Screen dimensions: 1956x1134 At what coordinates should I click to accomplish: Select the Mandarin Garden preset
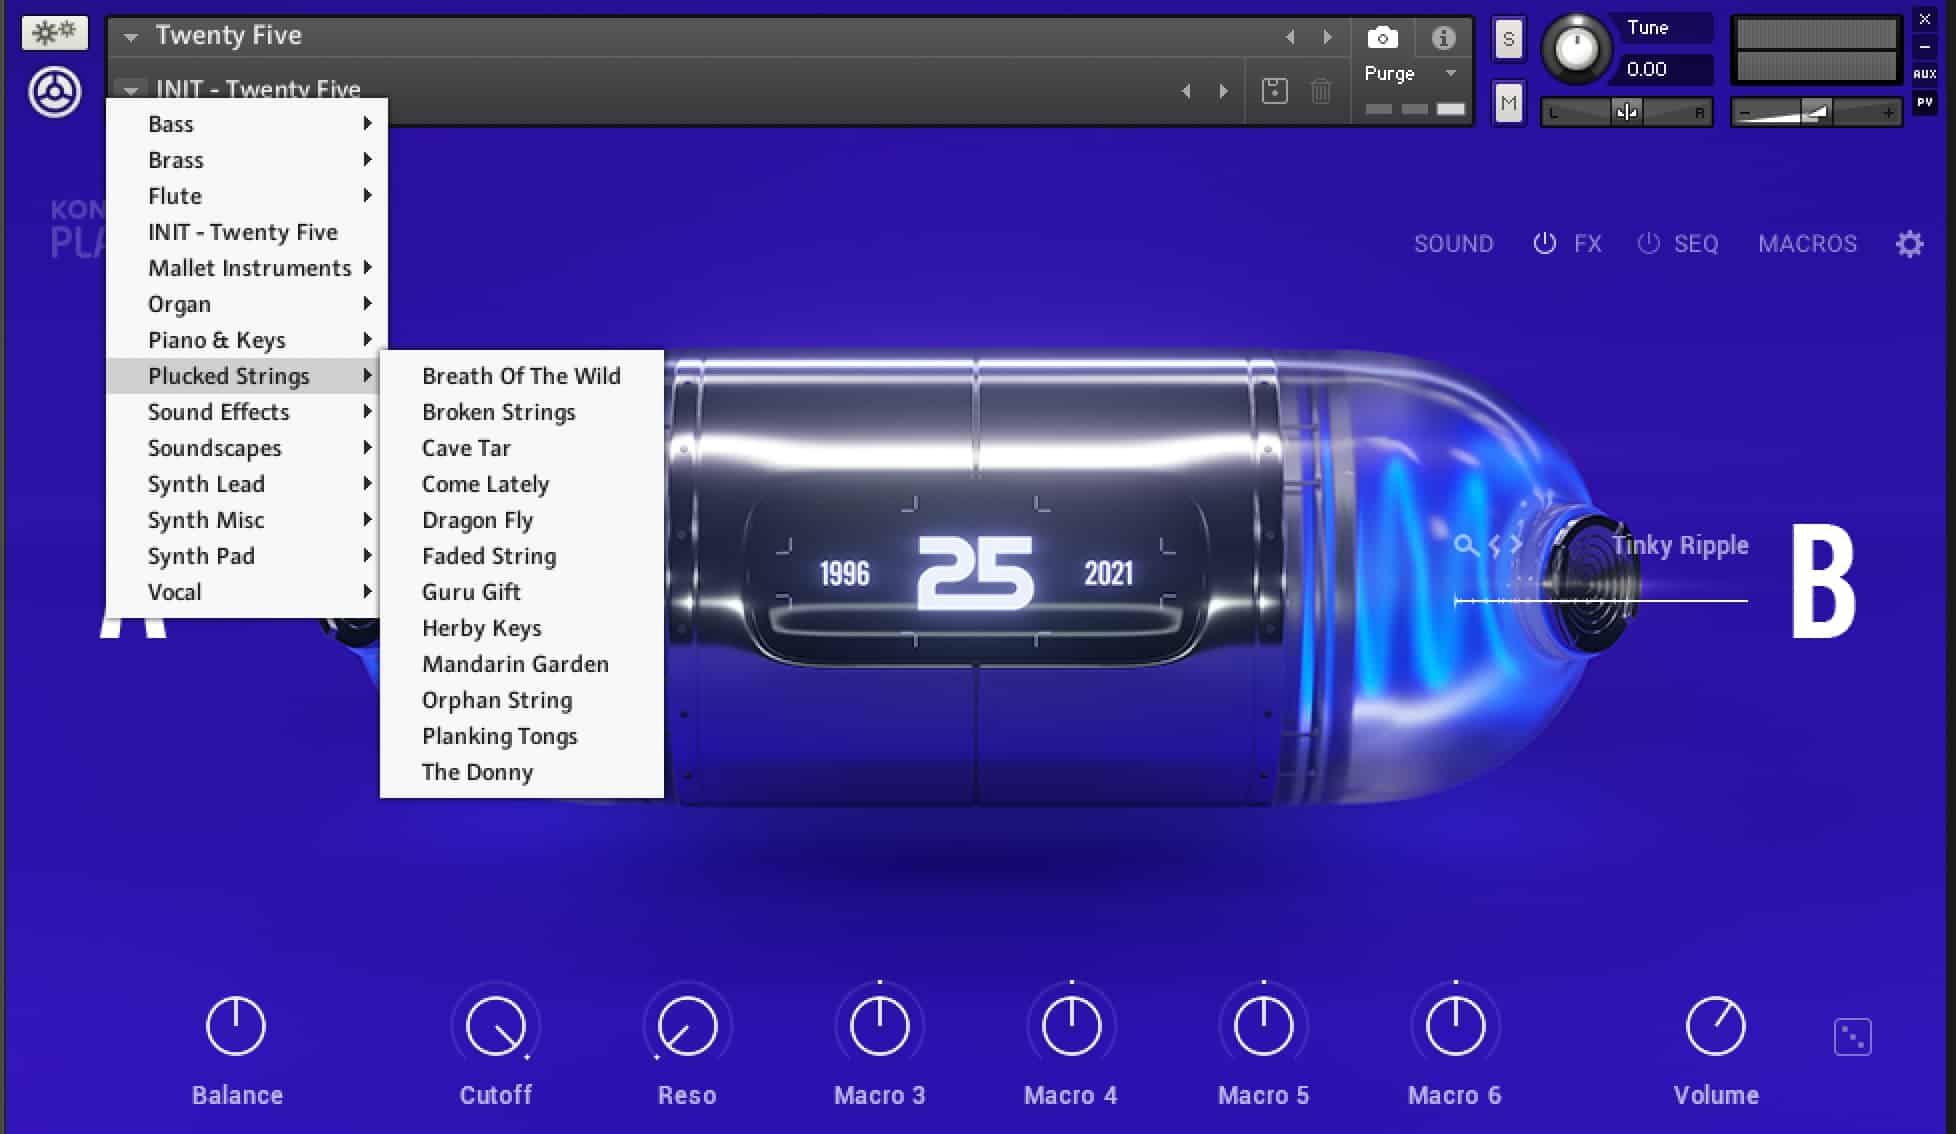click(x=521, y=664)
